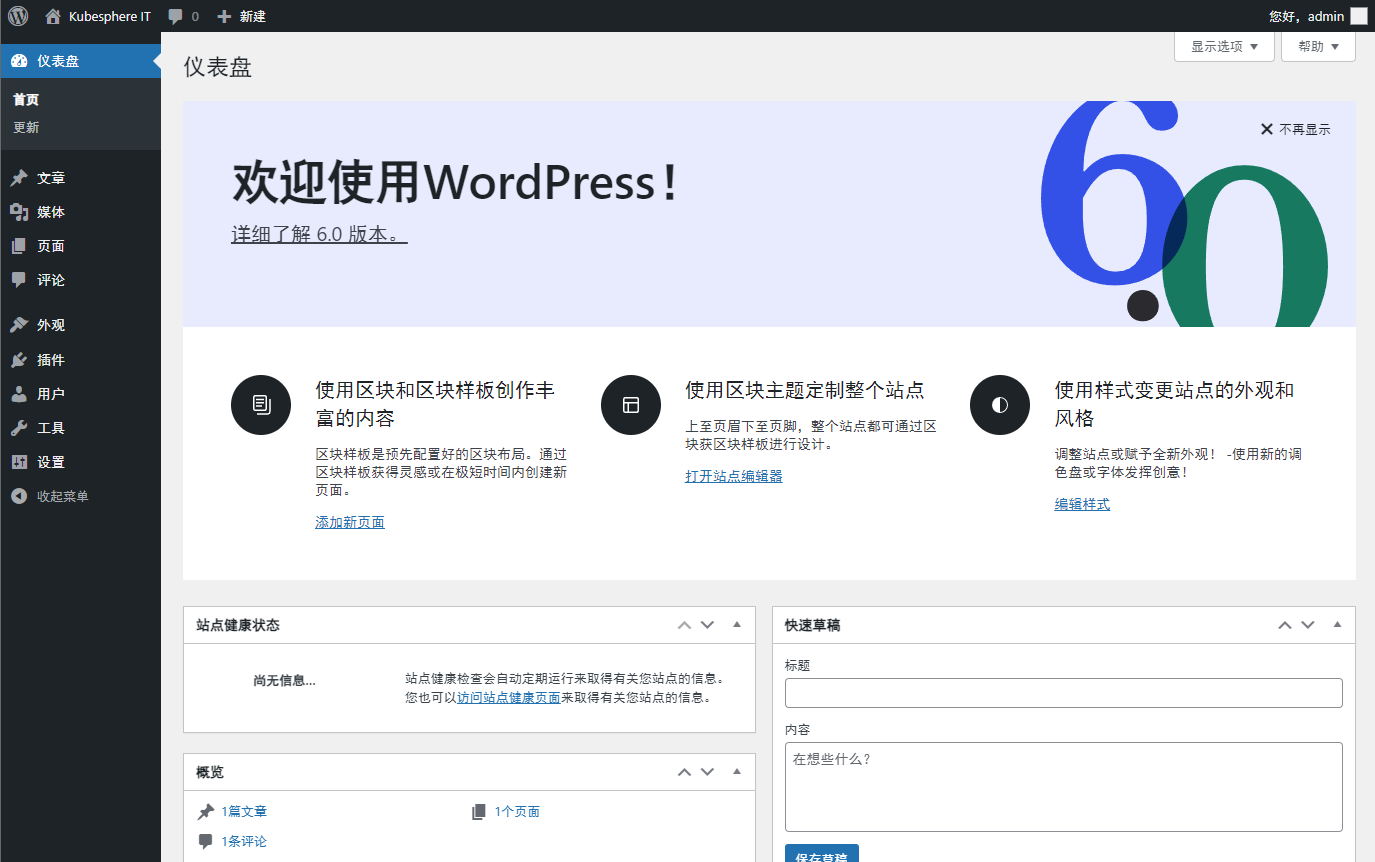Click the 工具 wrench icon in sidebar
This screenshot has height=862, width=1375.
(x=19, y=428)
